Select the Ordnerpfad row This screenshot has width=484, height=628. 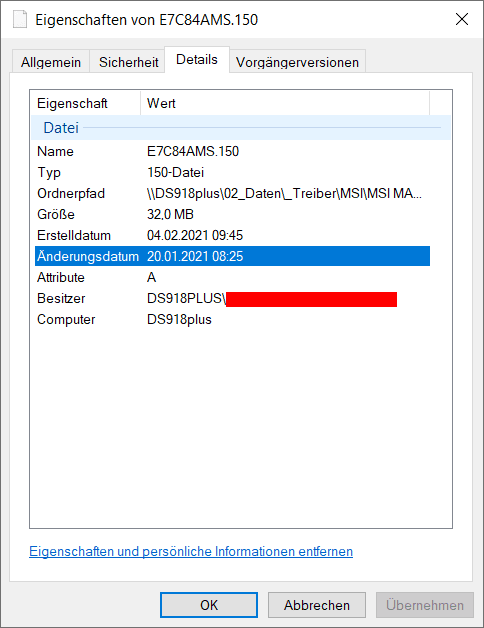tap(232, 193)
